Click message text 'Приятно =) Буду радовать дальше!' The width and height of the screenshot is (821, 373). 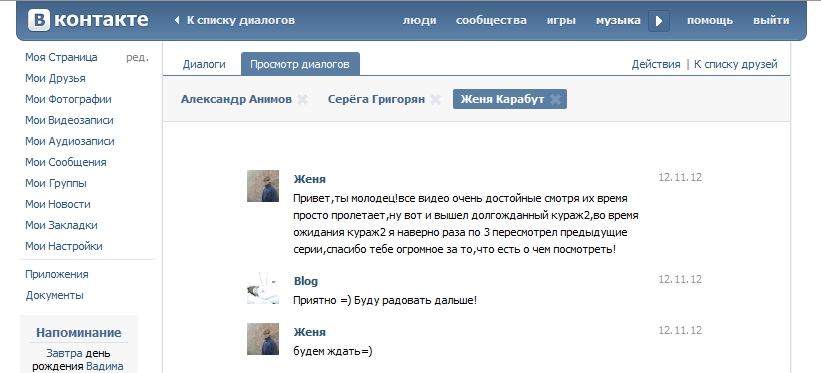pos(385,301)
